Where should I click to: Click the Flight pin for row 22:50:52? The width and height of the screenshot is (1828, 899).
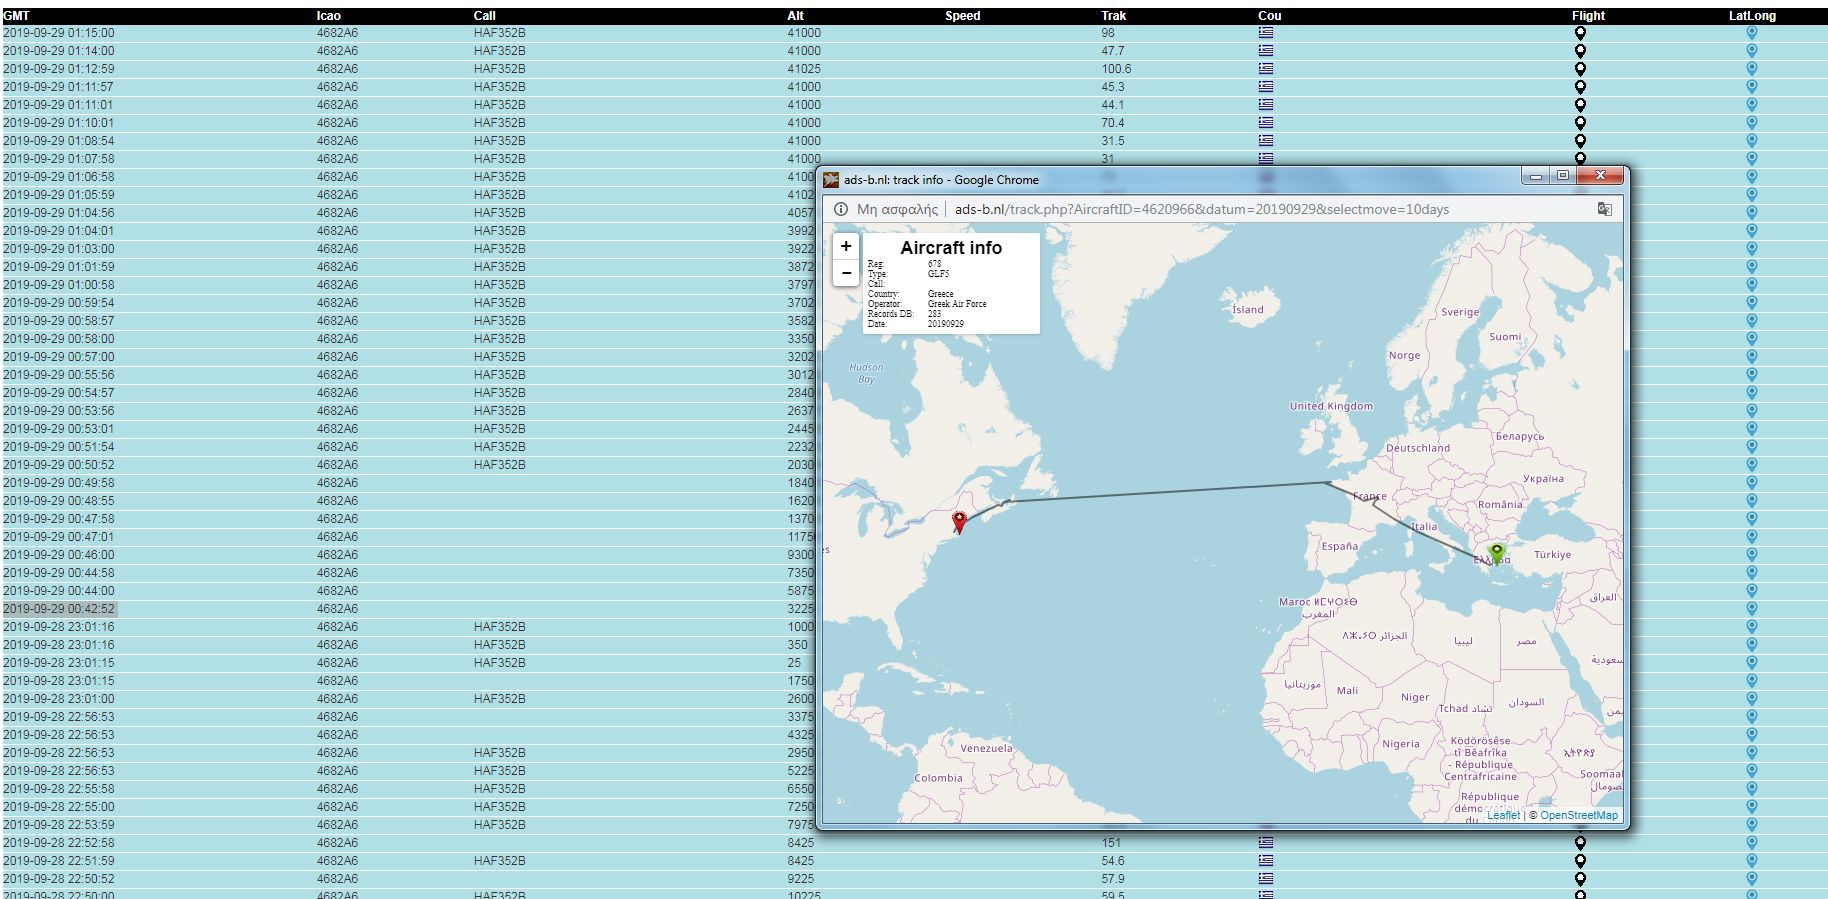click(x=1580, y=879)
